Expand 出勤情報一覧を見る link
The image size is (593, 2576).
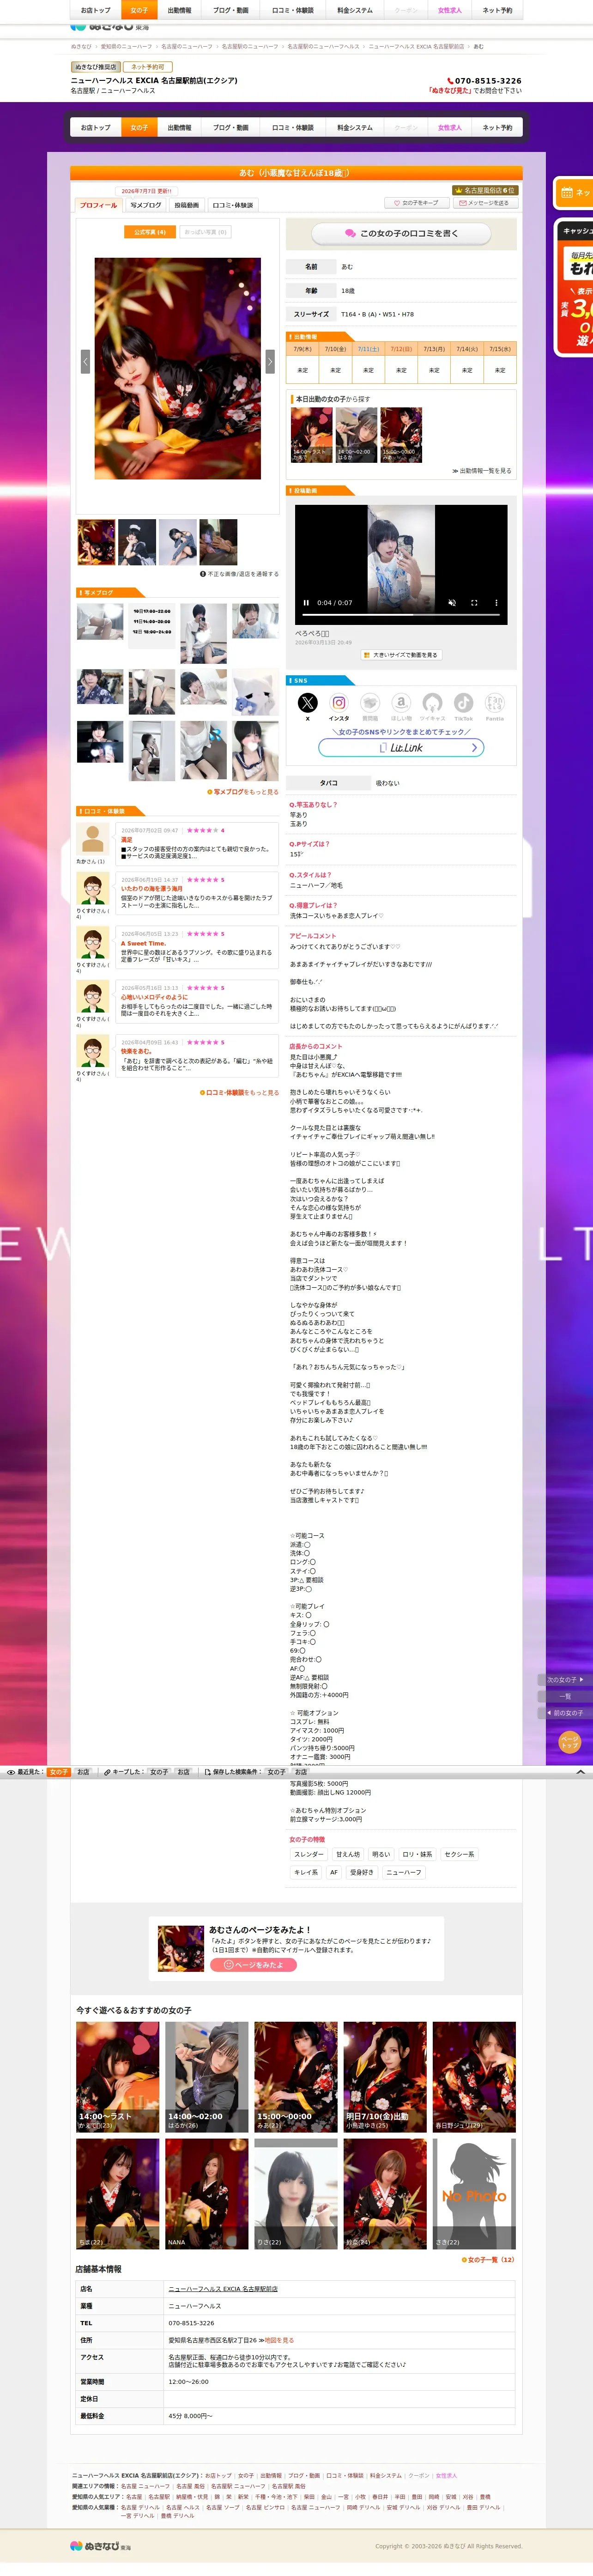coord(482,471)
